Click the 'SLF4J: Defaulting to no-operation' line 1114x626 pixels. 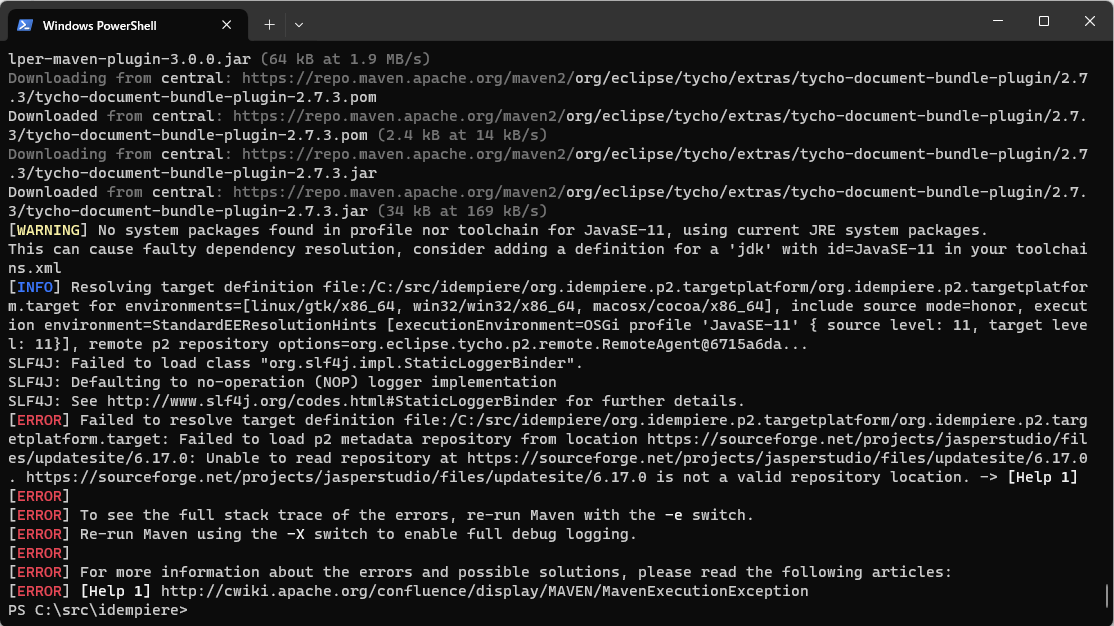[x=282, y=382]
